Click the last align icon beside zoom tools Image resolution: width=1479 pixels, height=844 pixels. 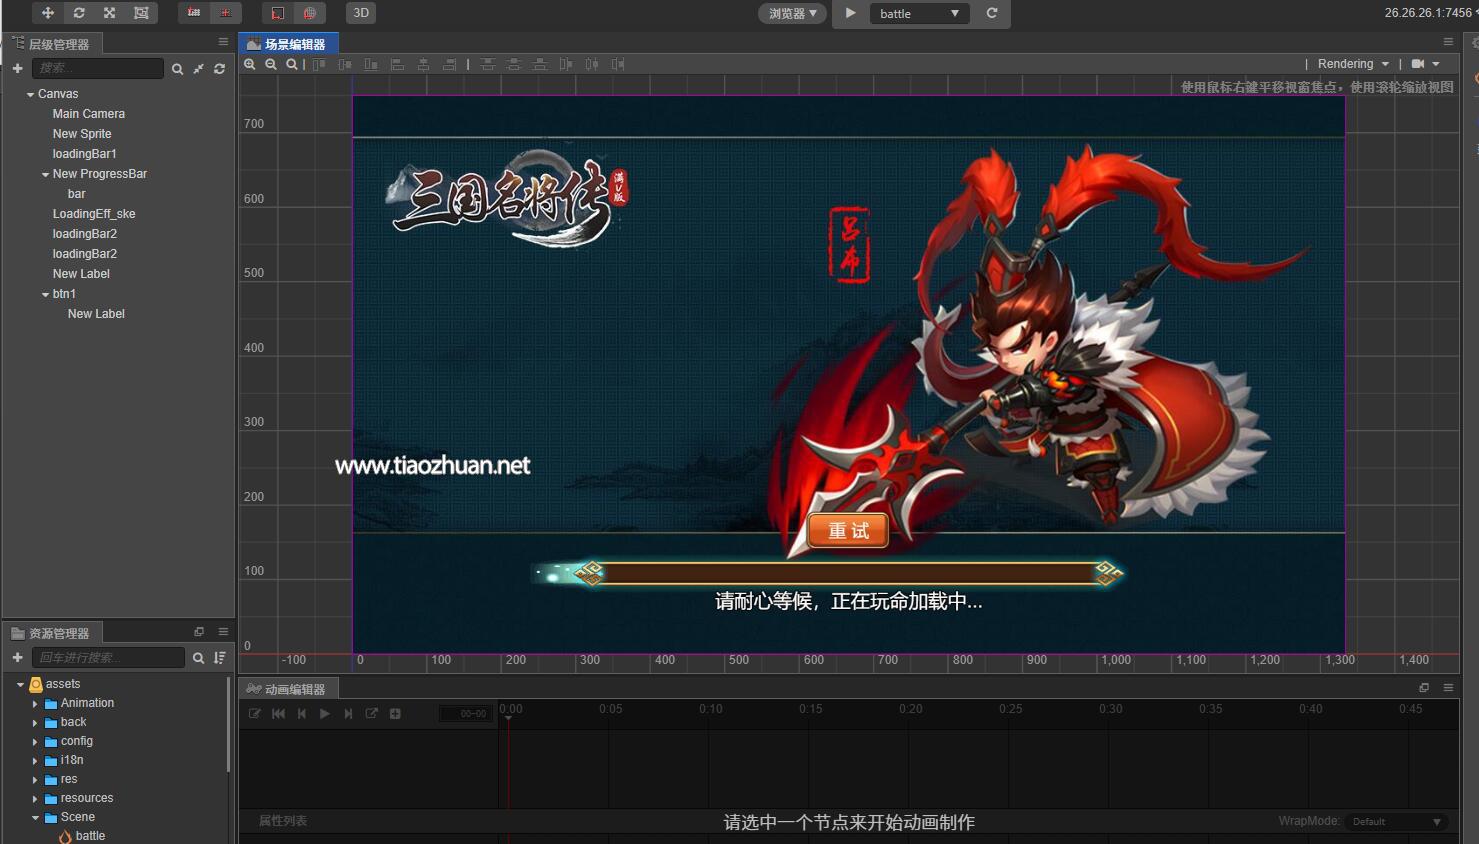coord(450,64)
